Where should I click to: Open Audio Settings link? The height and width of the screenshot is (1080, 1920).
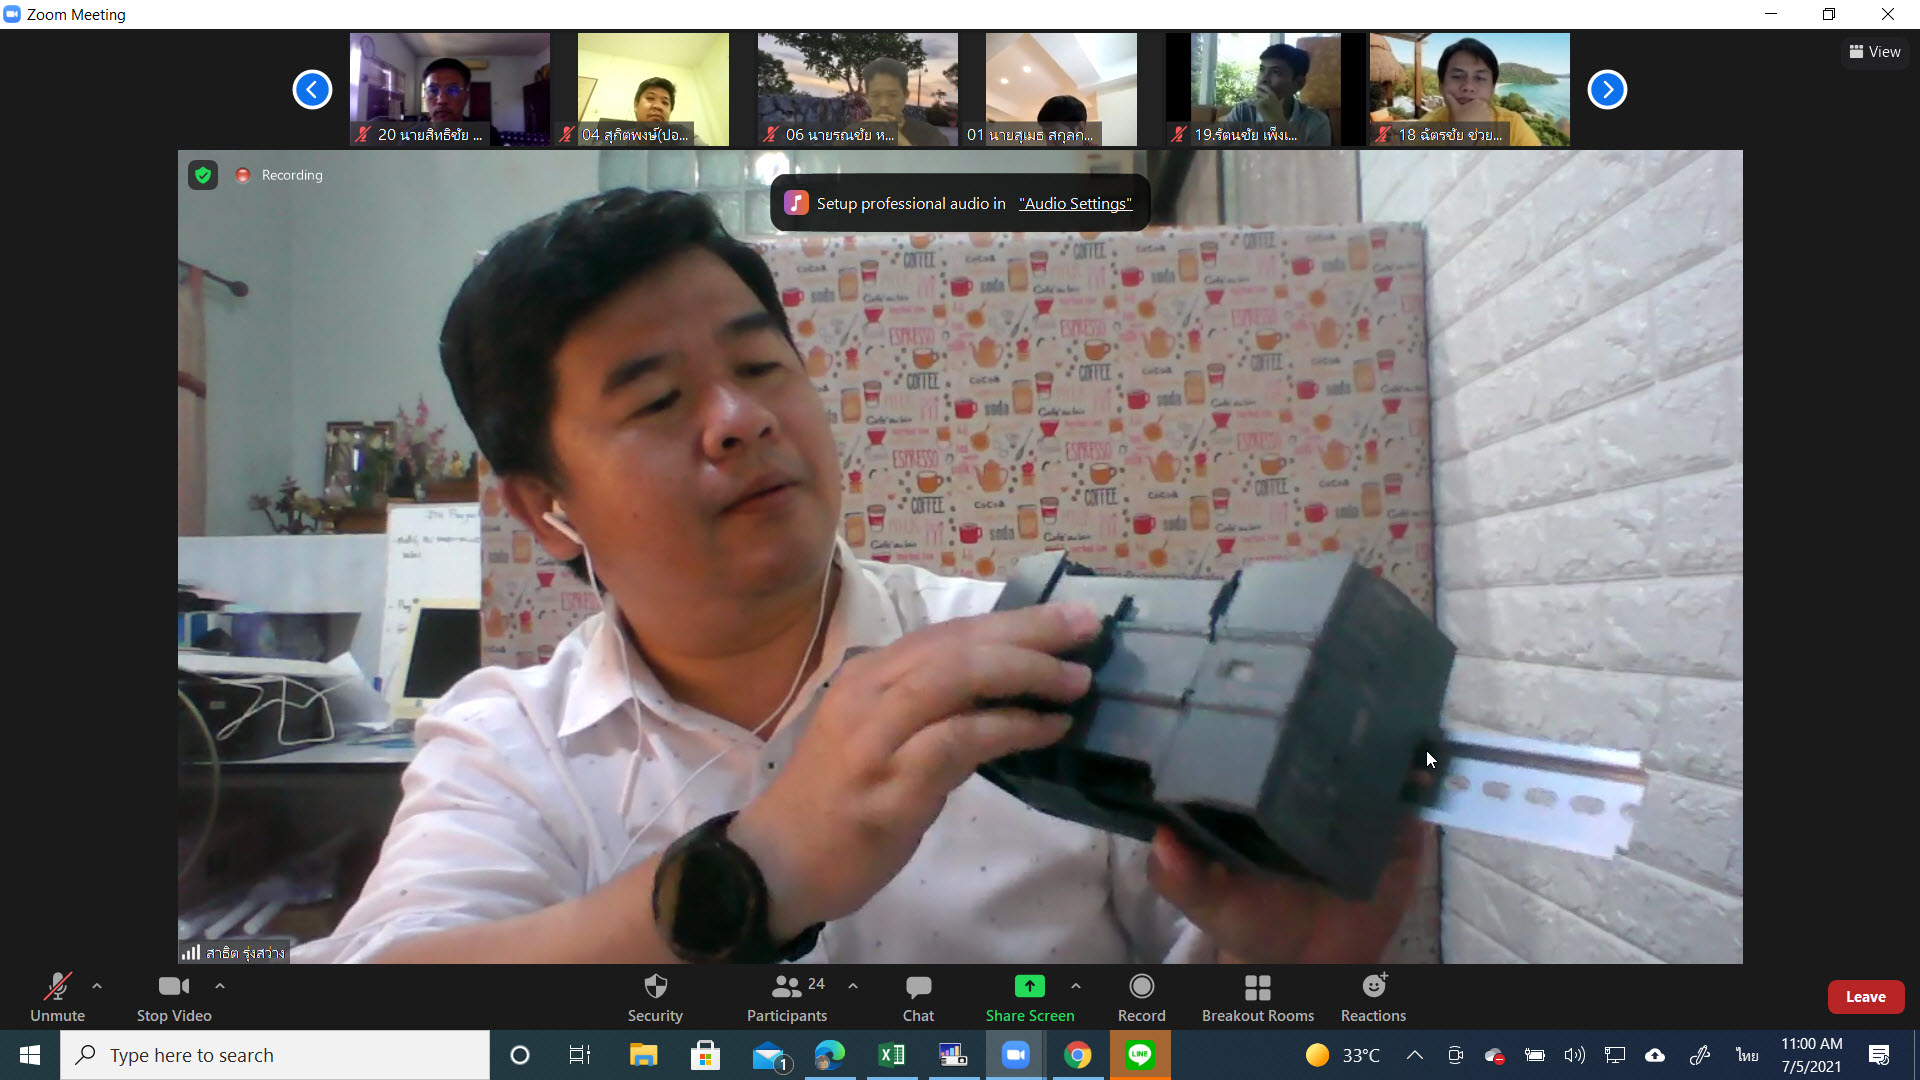1075,204
